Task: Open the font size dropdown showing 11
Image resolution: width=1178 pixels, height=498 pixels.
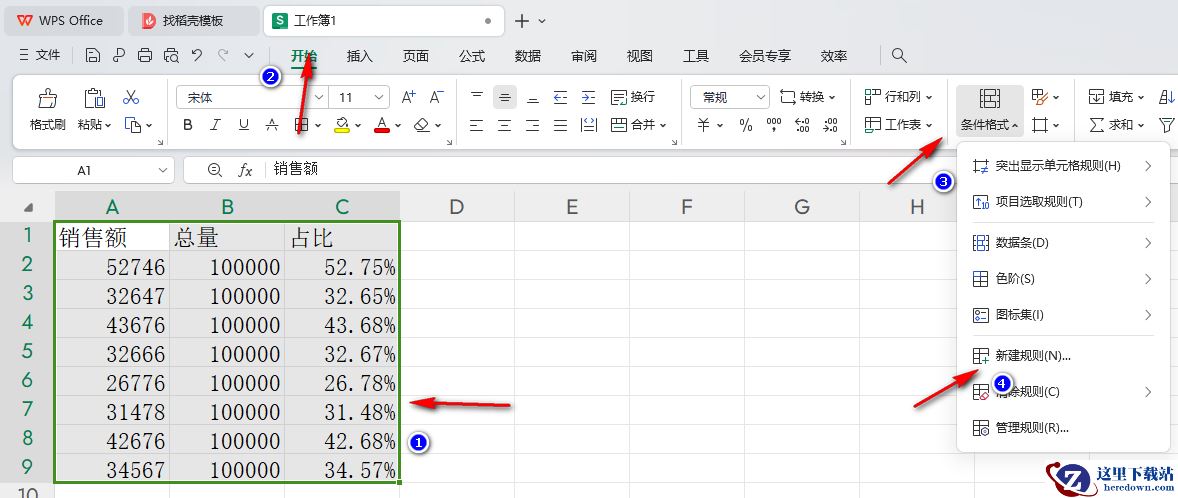Action: point(380,97)
